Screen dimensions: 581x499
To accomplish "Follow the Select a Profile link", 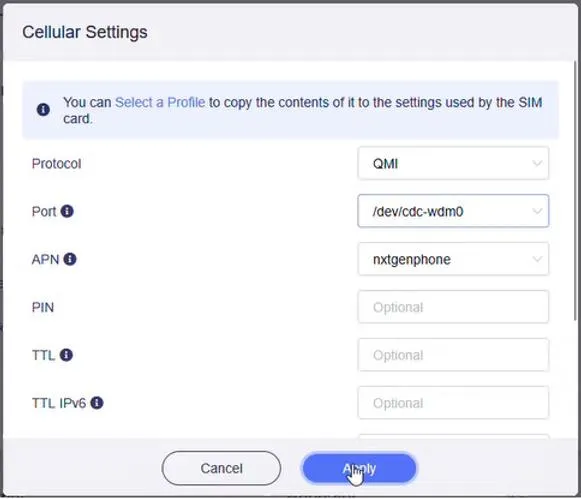I will click(160, 102).
